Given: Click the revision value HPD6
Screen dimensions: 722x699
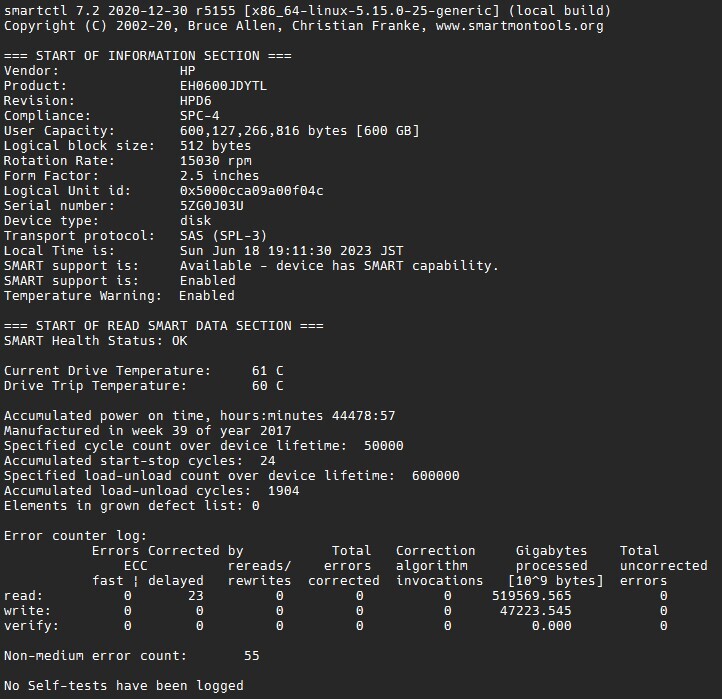Looking at the screenshot, I should pos(196,101).
